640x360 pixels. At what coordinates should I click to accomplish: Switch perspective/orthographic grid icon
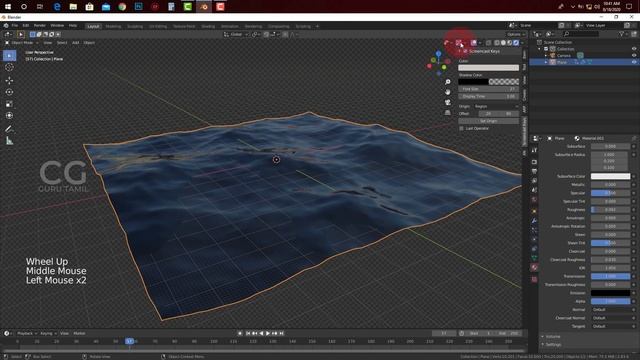(x=447, y=112)
